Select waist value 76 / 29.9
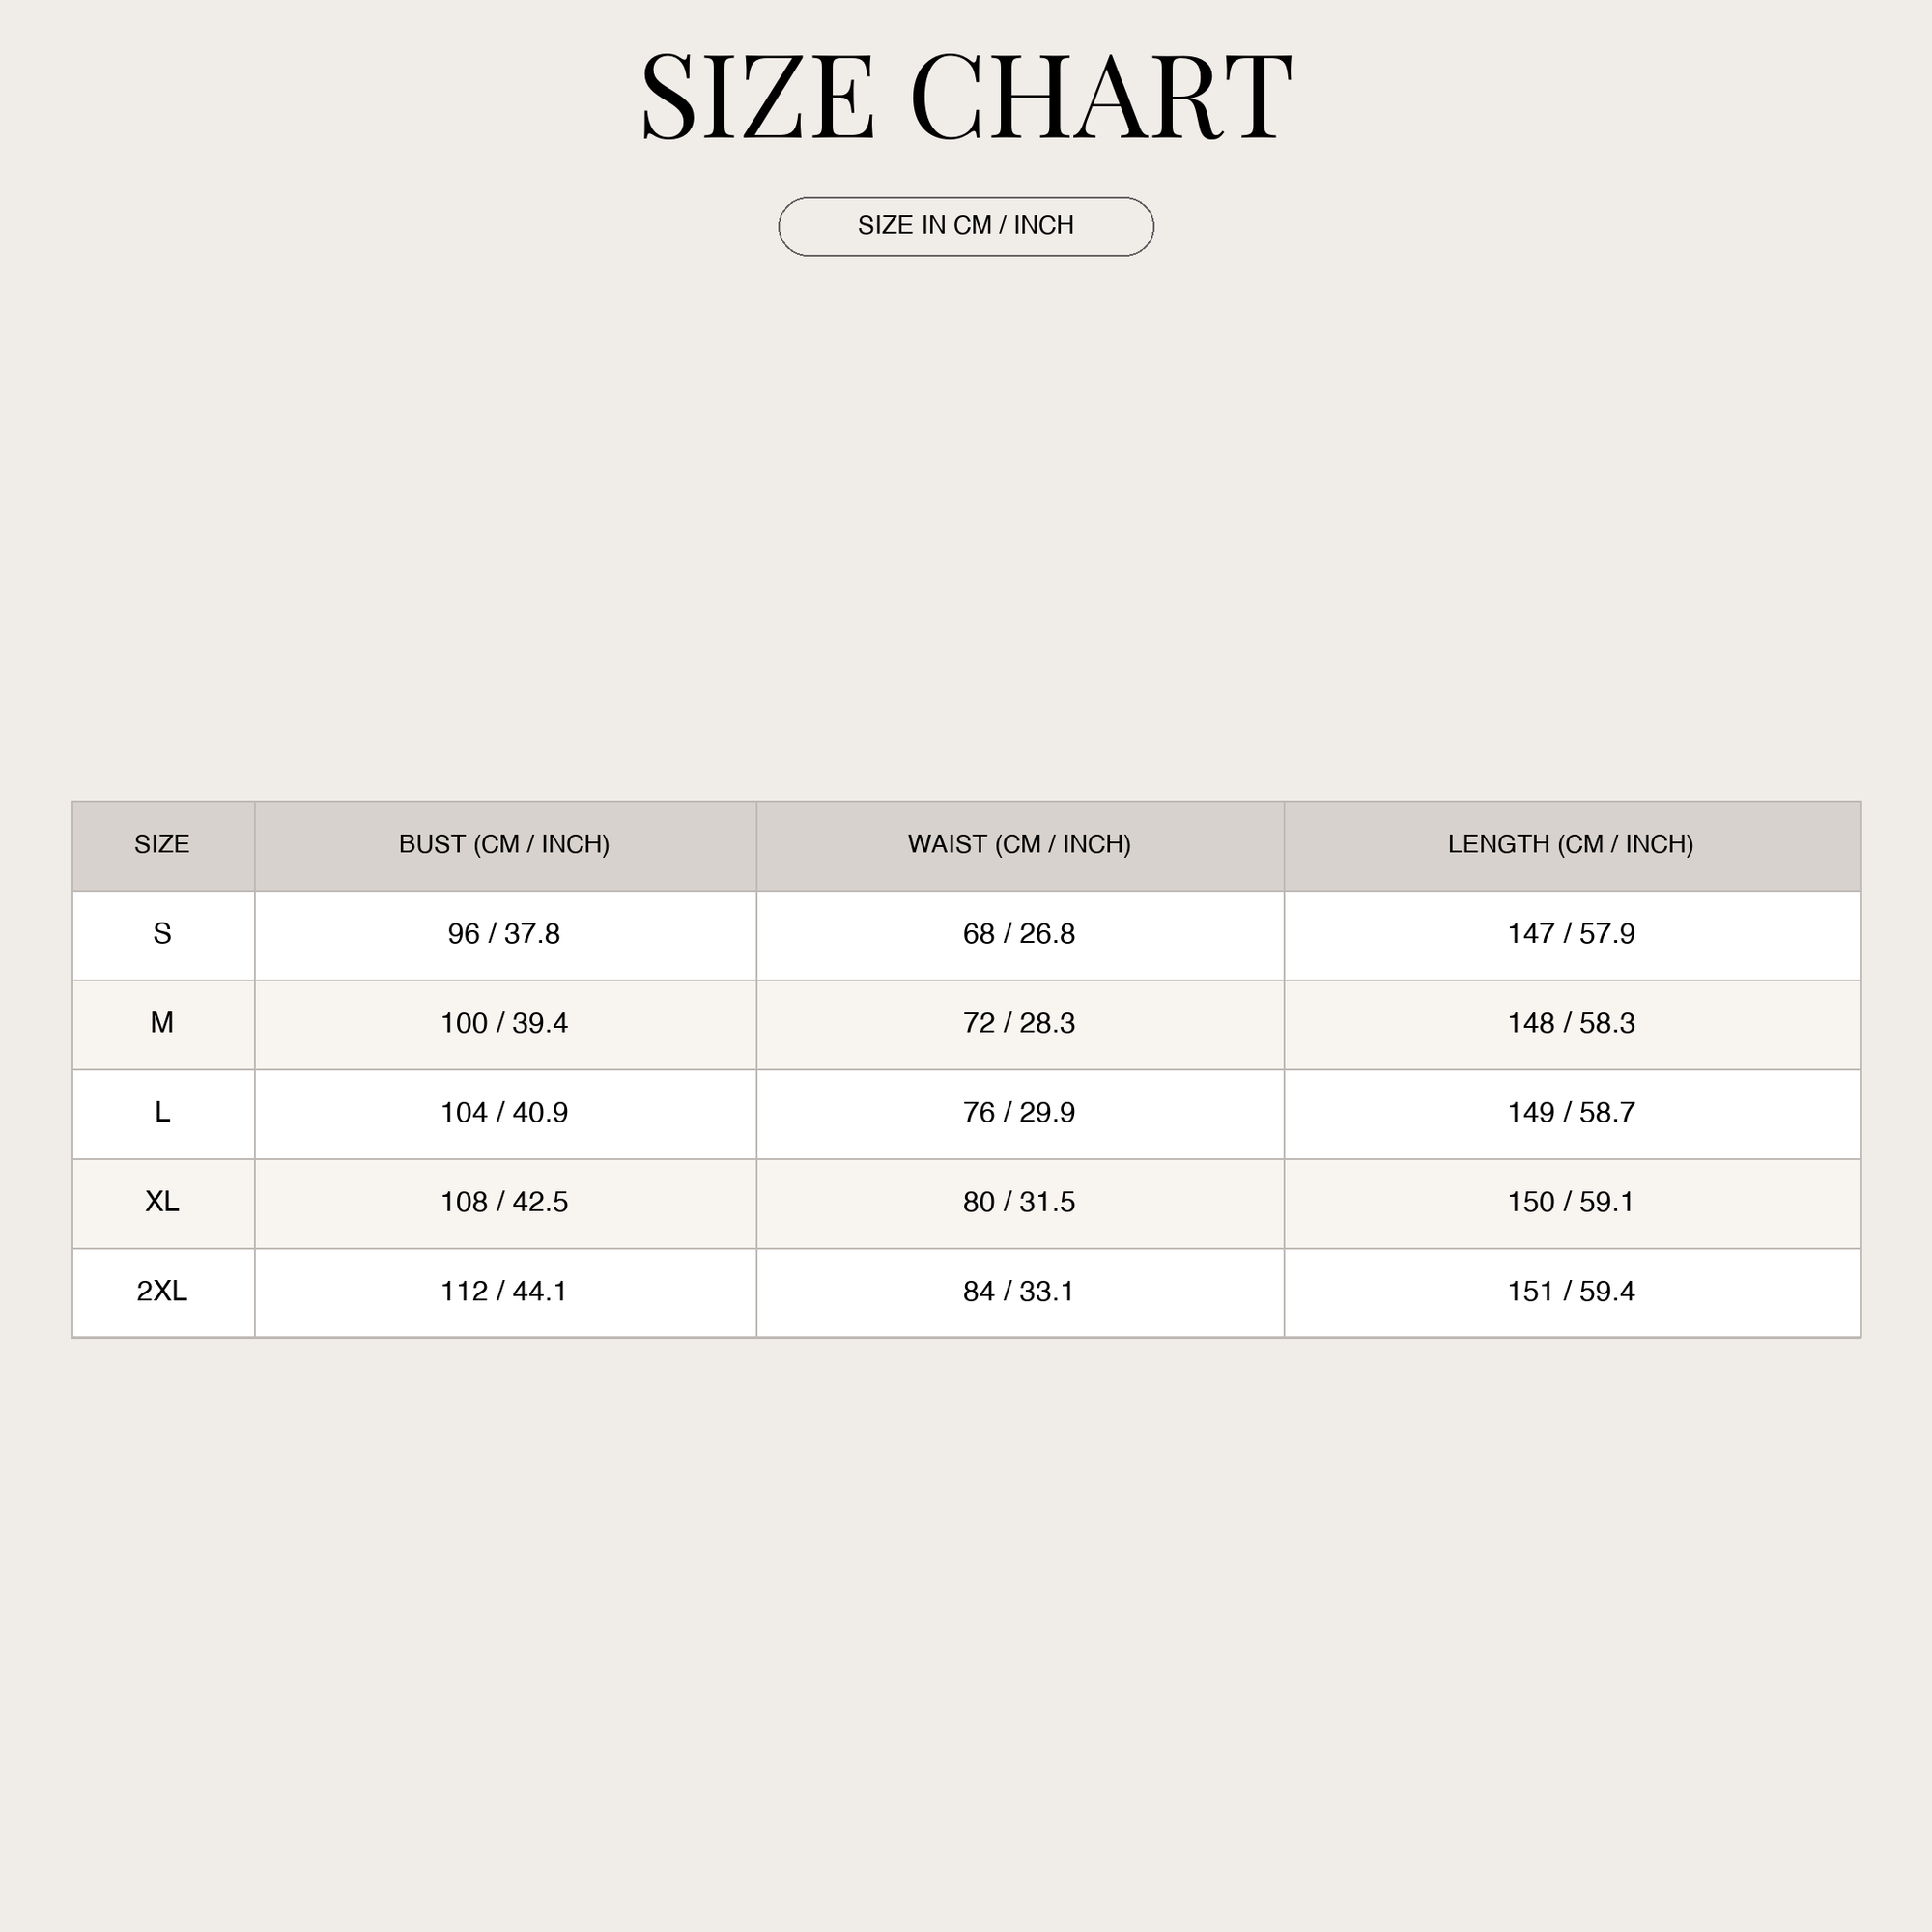Screen dimensions: 1932x1932 click(x=1019, y=1112)
